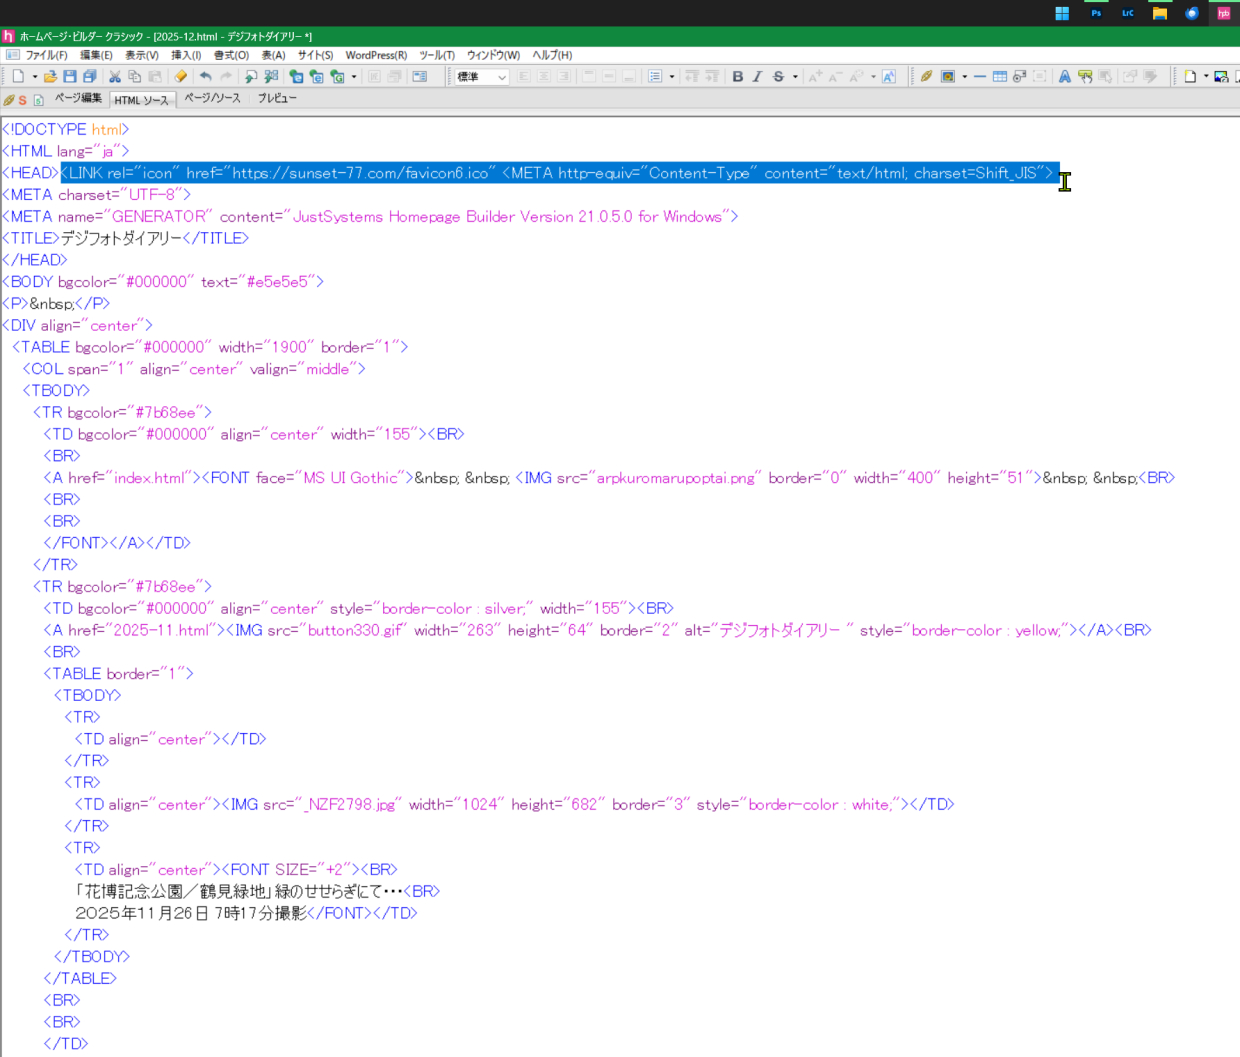
Task: Open the 標準 style dropdown
Action: tap(482, 77)
